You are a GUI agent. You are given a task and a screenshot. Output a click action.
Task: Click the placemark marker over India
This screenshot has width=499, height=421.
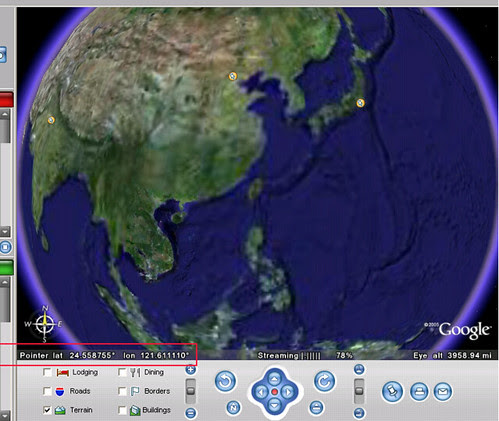click(x=51, y=120)
